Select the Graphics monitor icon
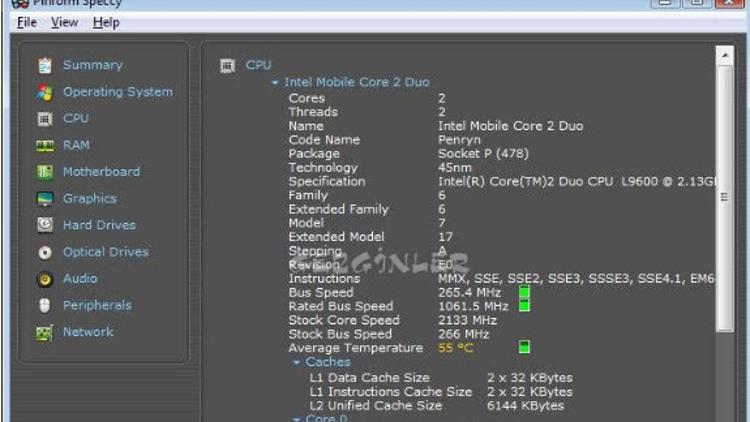 [x=45, y=199]
